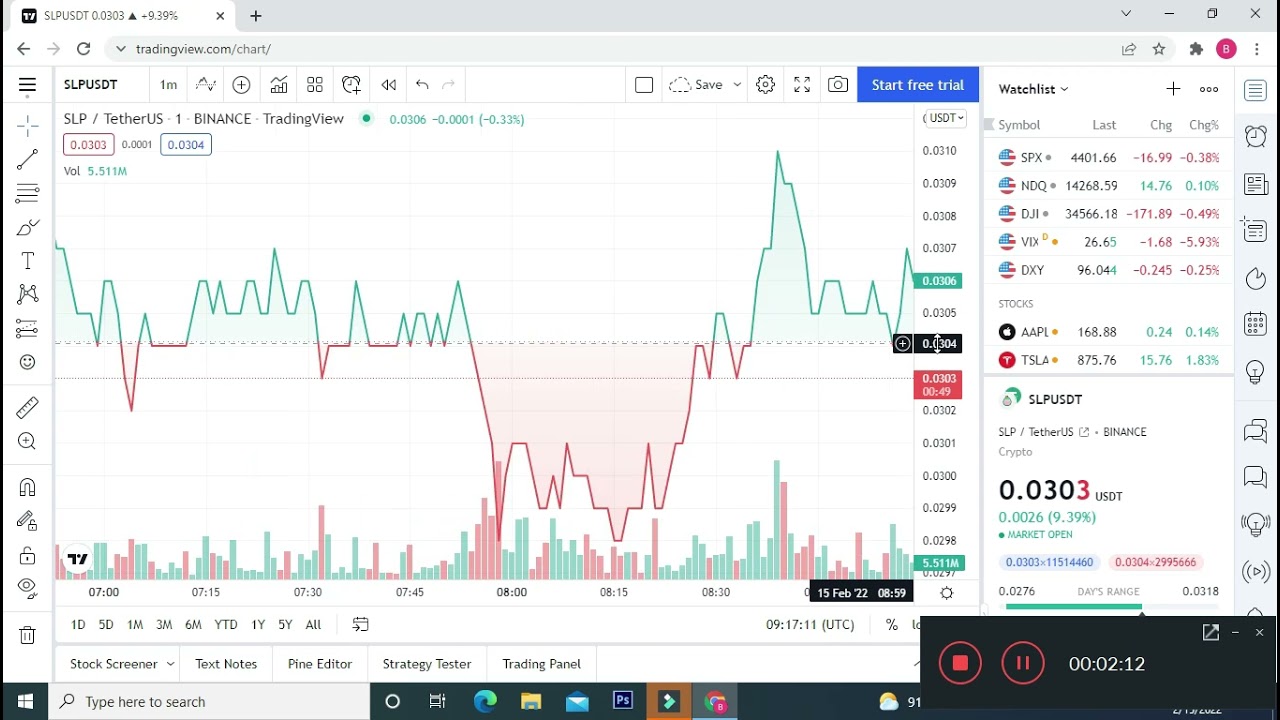Create a price alert

click(351, 85)
